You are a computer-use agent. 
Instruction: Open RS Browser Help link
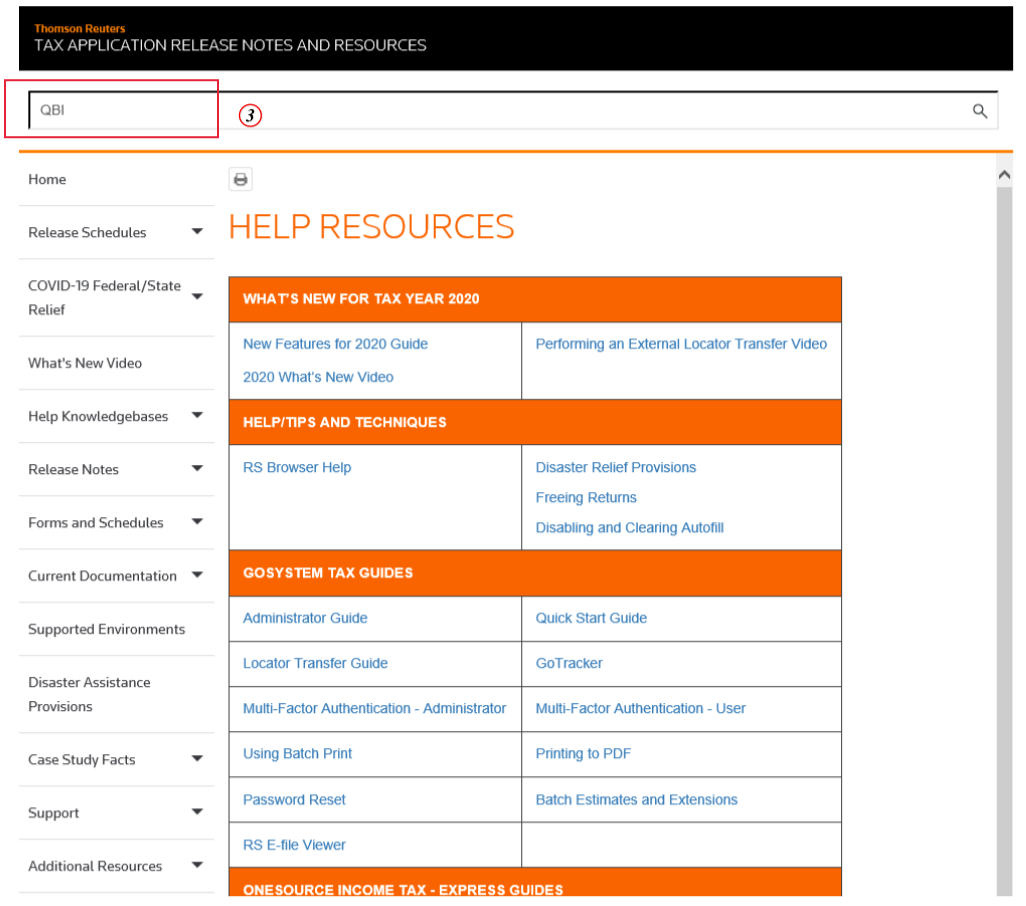click(297, 468)
